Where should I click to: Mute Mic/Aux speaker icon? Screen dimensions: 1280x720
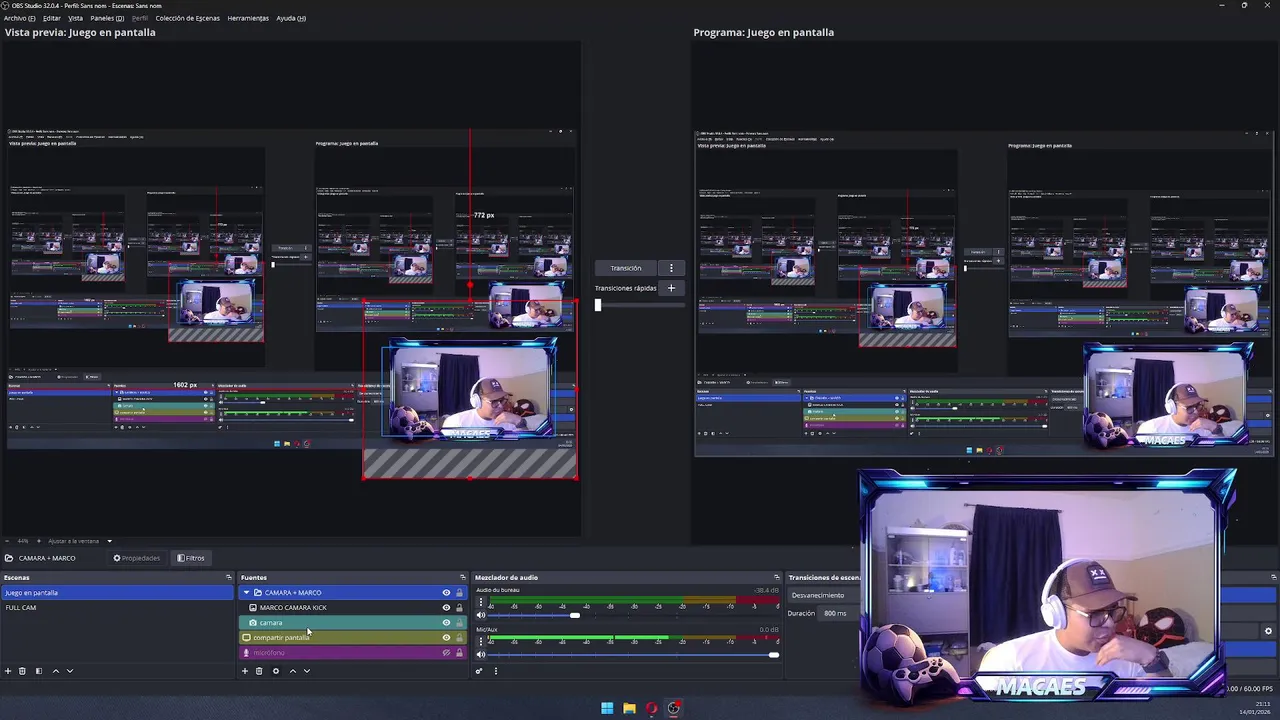(481, 654)
